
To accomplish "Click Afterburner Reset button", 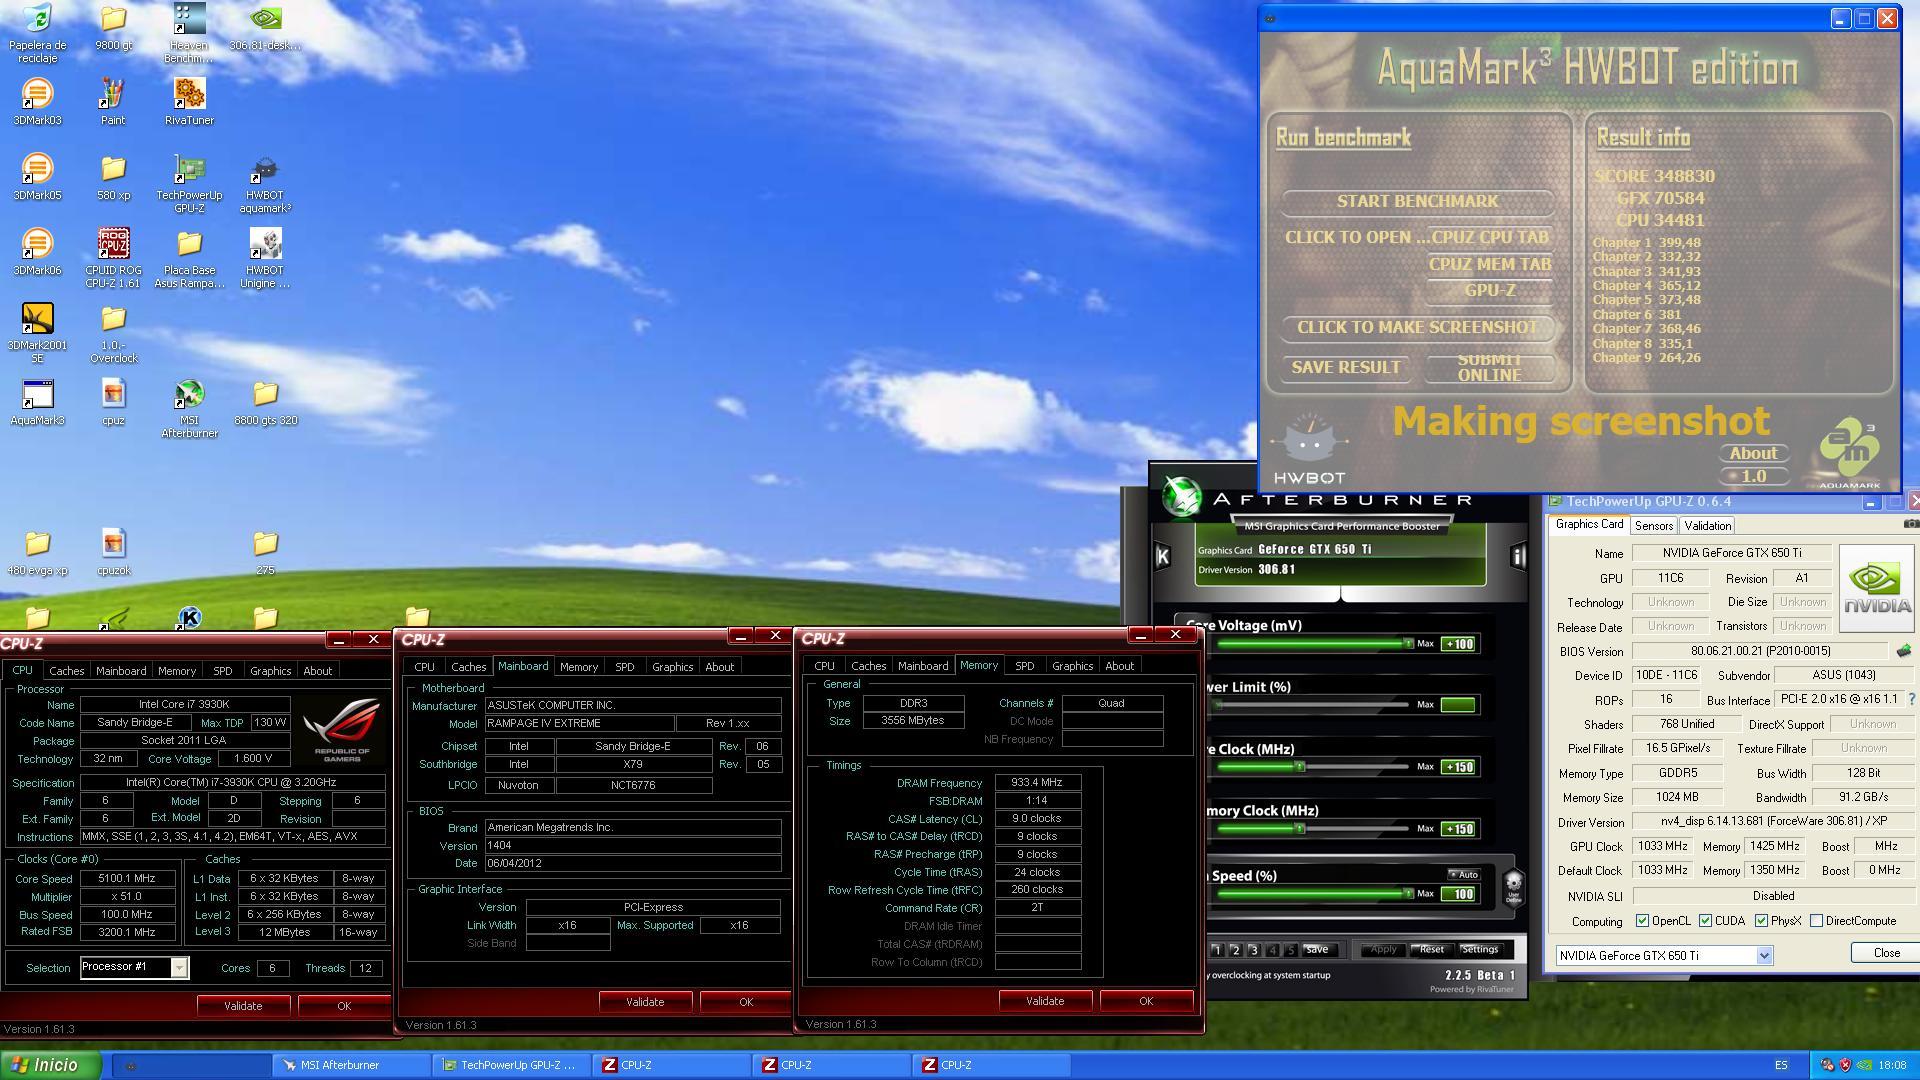I will [x=1432, y=950].
